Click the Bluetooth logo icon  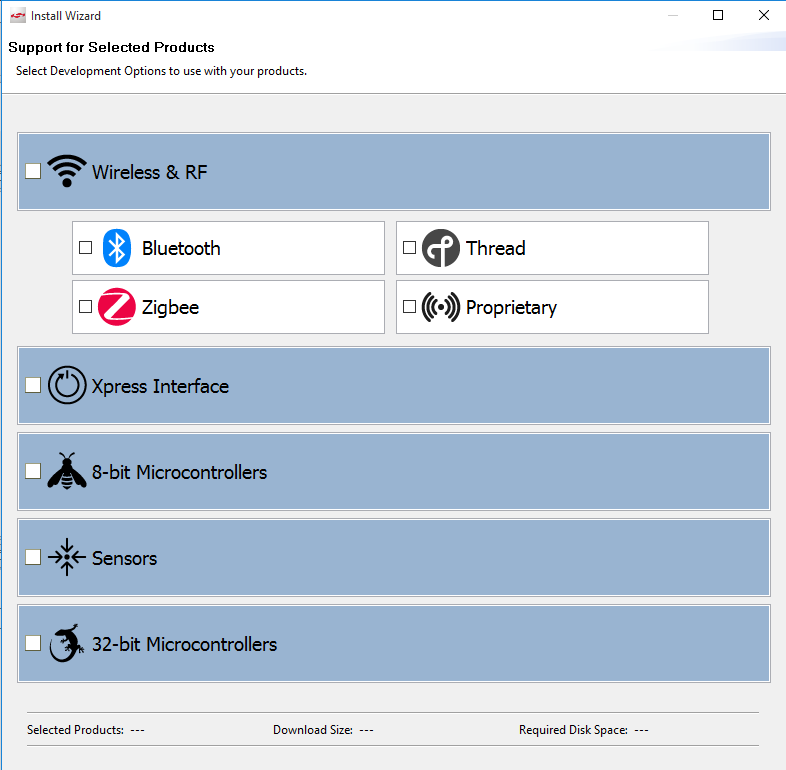[117, 248]
